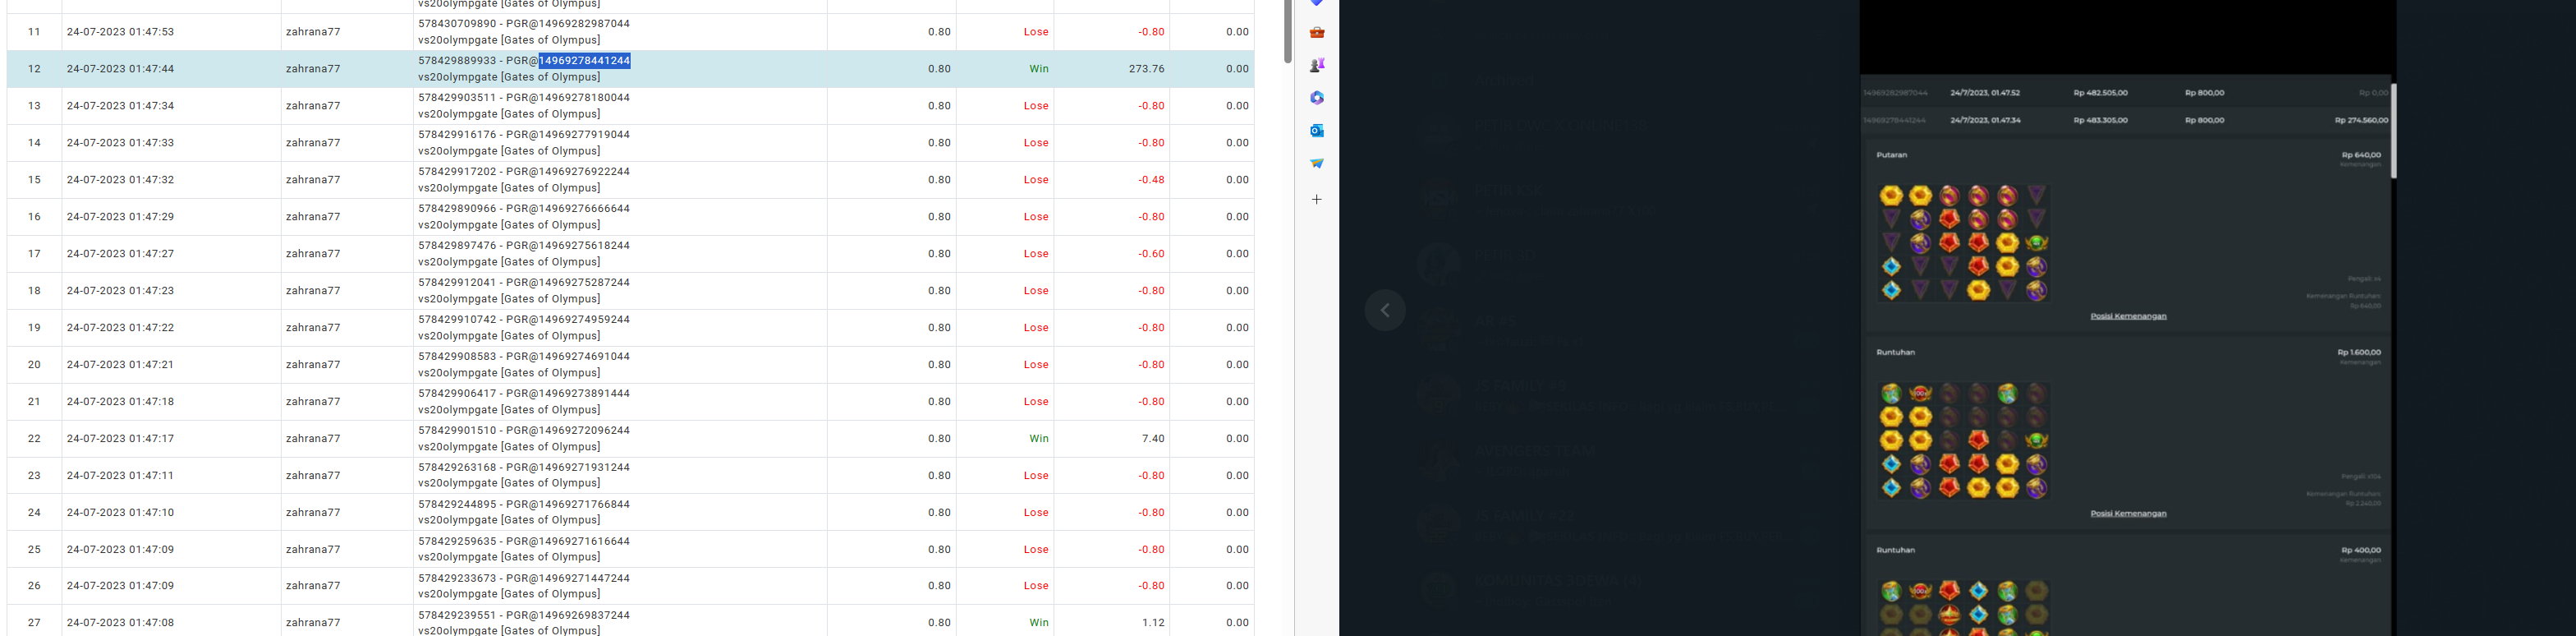Click the Rp 400,00 Kemenangan amount

pos(2361,550)
